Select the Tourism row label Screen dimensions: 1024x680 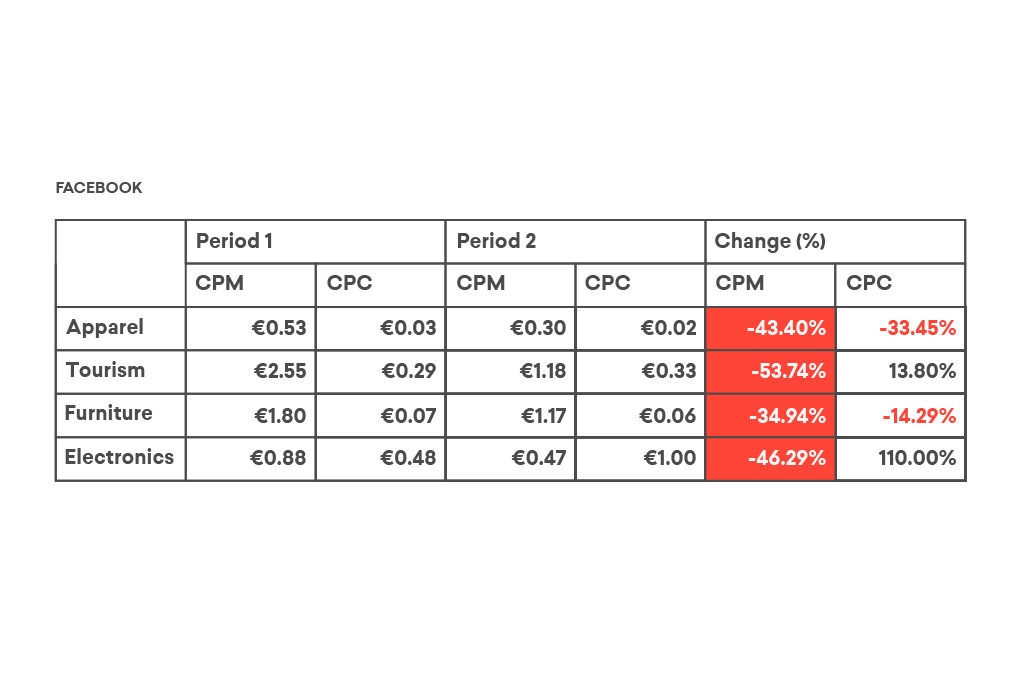click(x=105, y=370)
